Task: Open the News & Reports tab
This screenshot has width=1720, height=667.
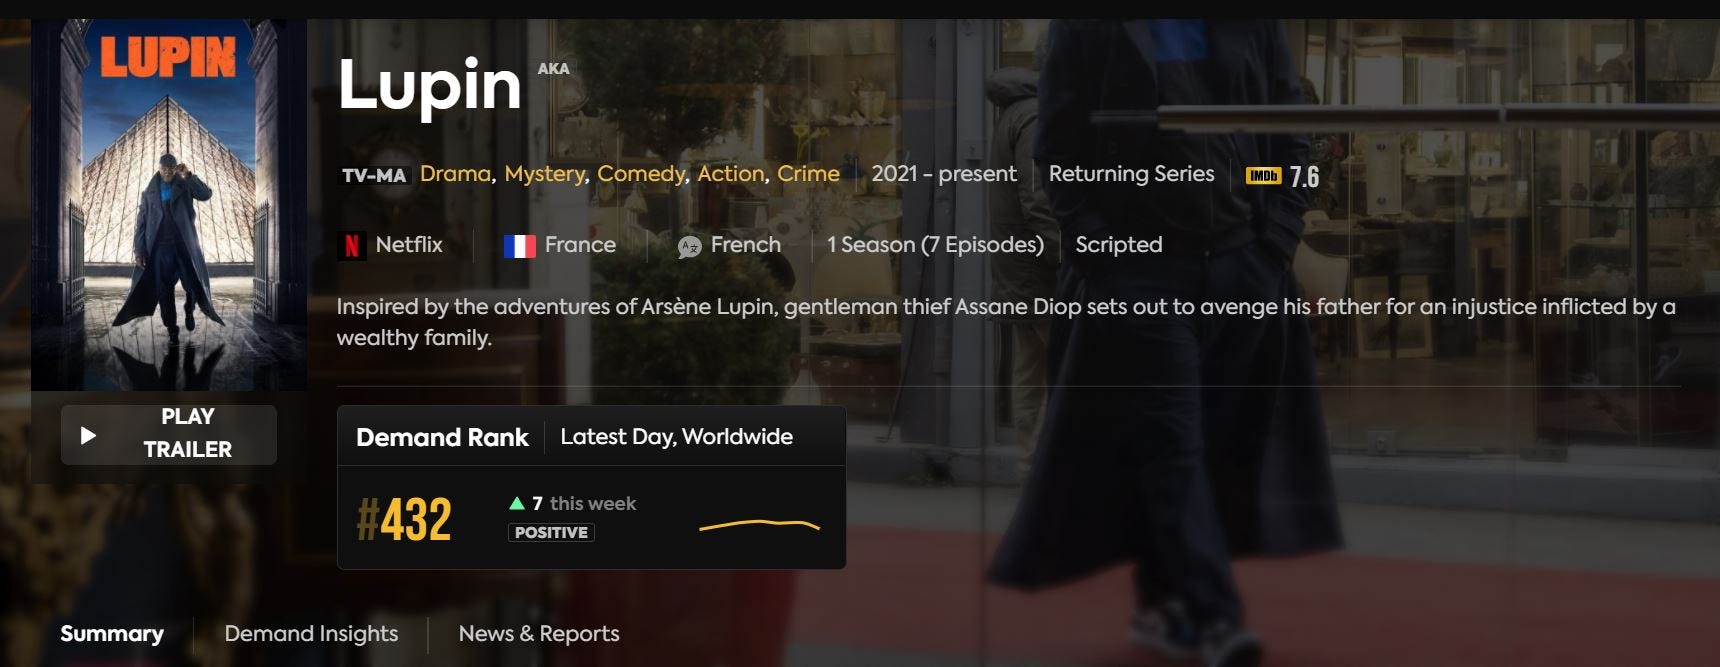Action: click(x=539, y=634)
